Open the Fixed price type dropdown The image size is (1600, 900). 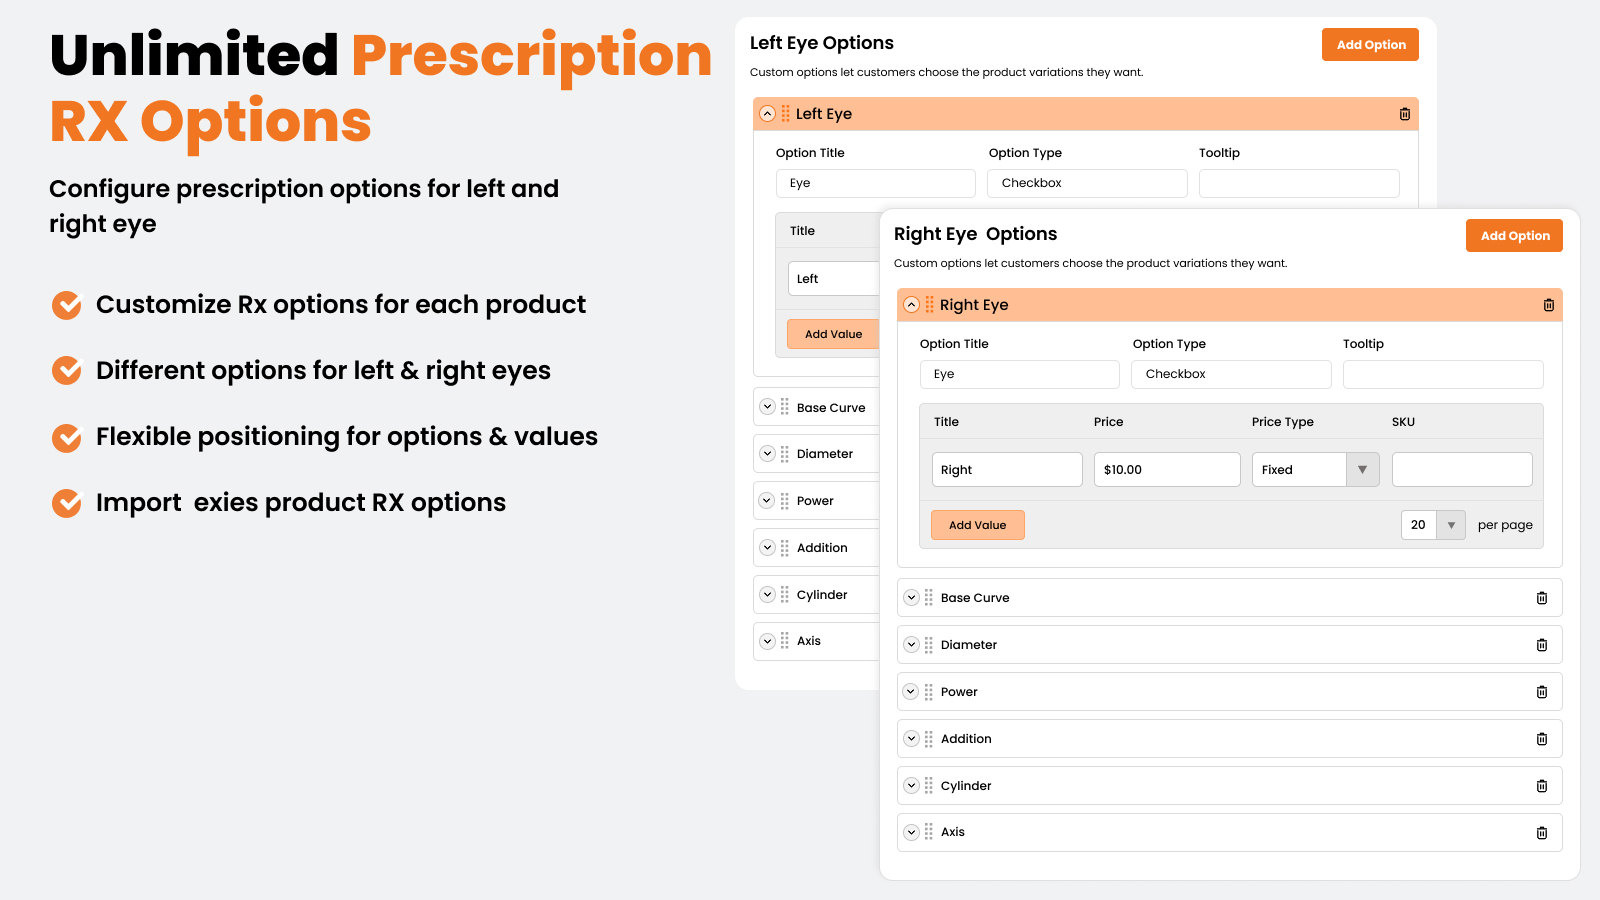click(x=1362, y=470)
